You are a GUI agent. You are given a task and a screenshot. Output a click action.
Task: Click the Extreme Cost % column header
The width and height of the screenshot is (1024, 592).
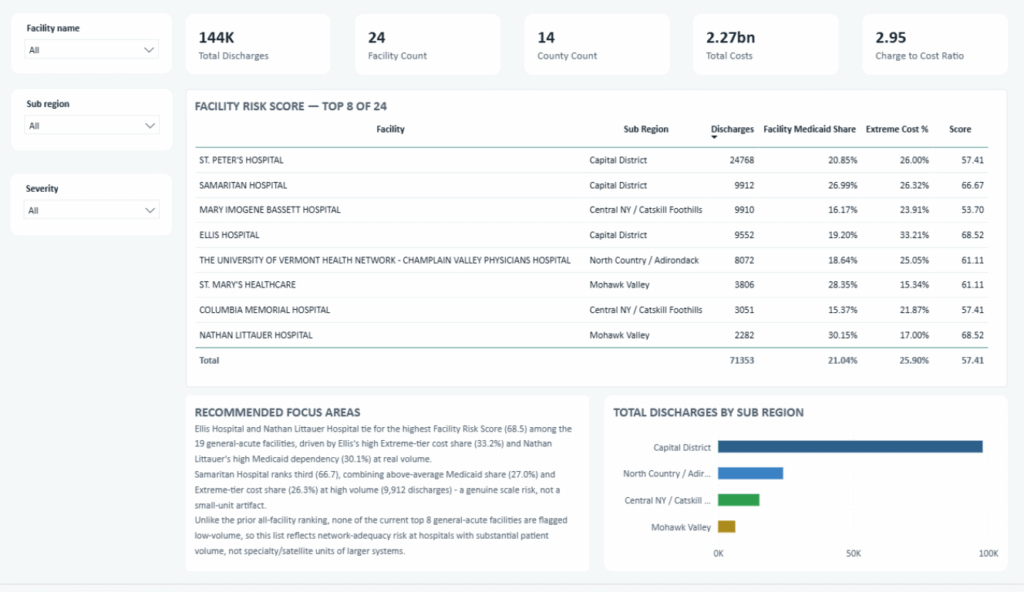click(897, 129)
